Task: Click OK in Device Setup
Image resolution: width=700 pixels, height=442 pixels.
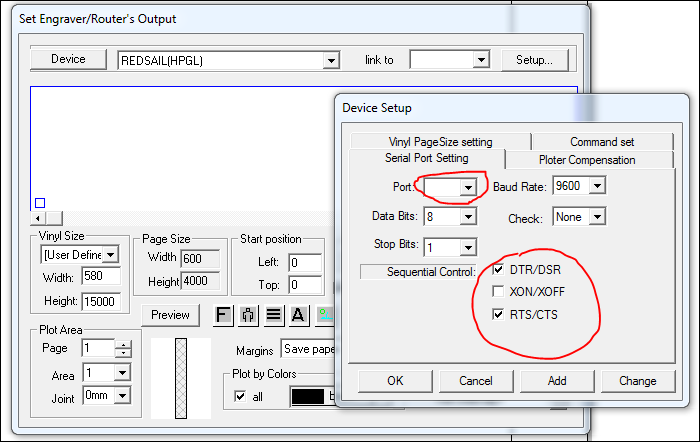Action: [395, 381]
